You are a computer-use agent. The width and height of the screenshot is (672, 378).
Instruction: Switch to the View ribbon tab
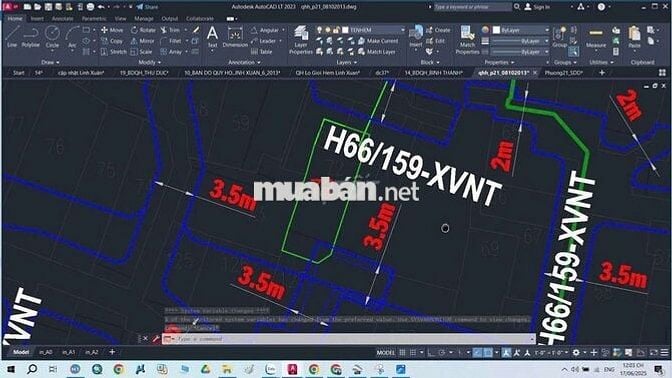pyautogui.click(x=120, y=19)
